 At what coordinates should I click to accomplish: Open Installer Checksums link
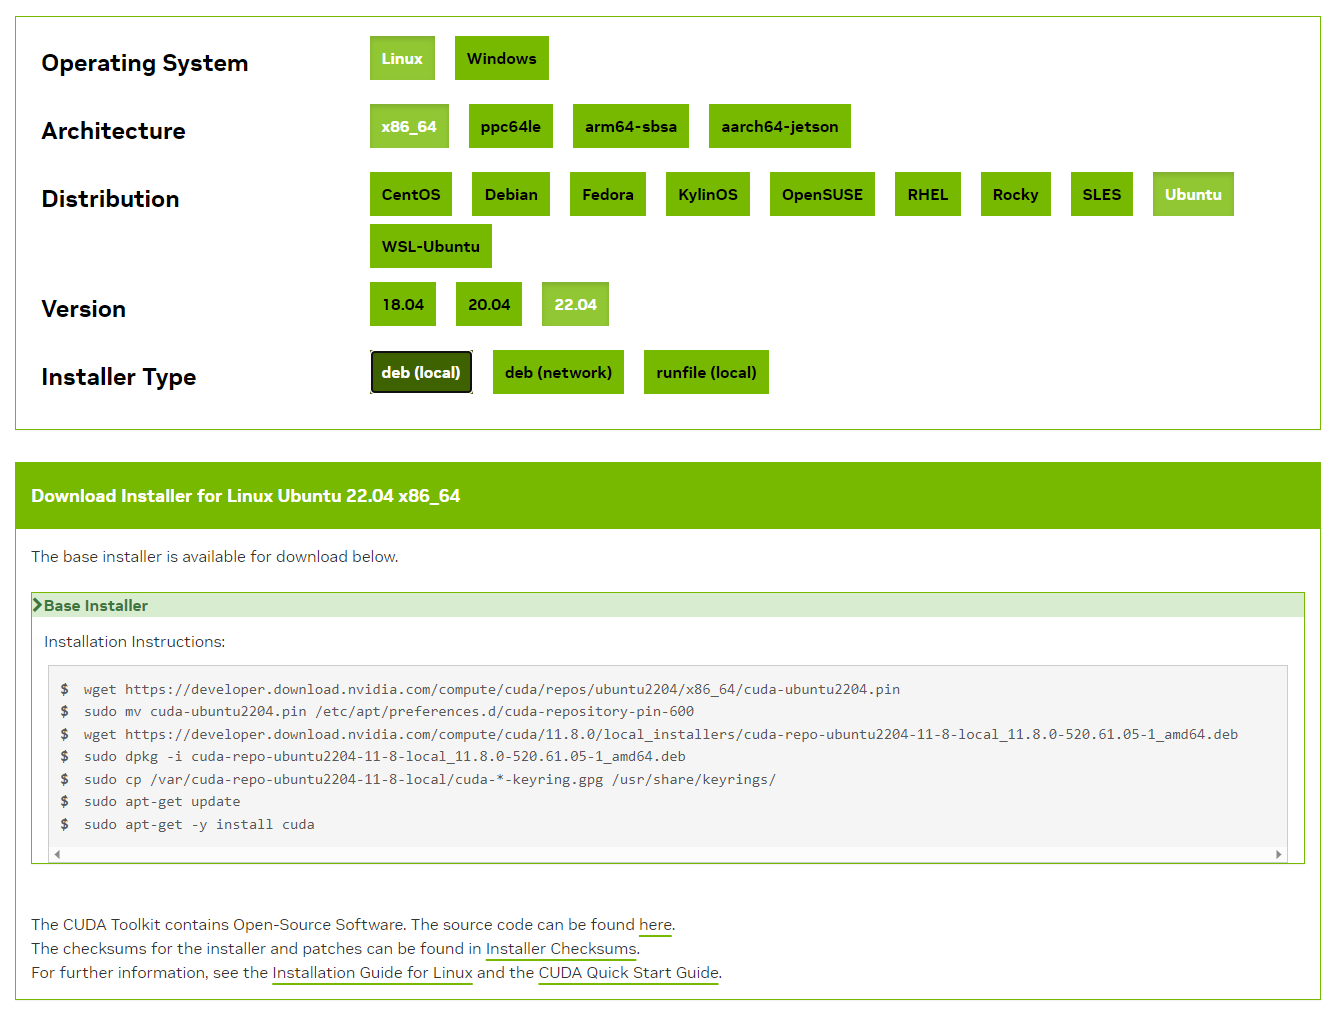point(561,949)
